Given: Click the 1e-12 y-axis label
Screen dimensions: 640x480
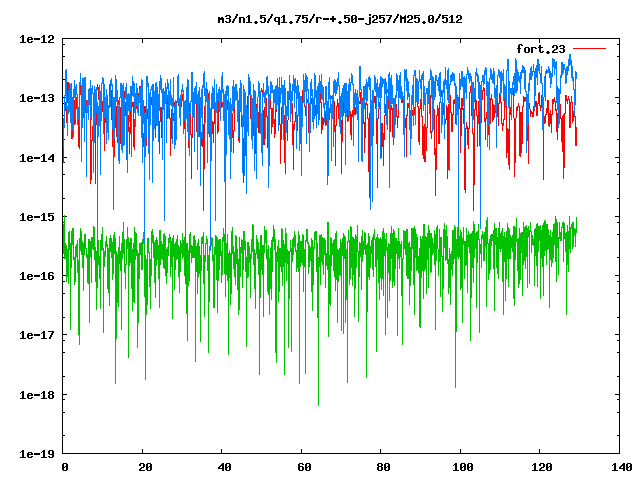Looking at the screenshot, I should (x=37, y=39).
